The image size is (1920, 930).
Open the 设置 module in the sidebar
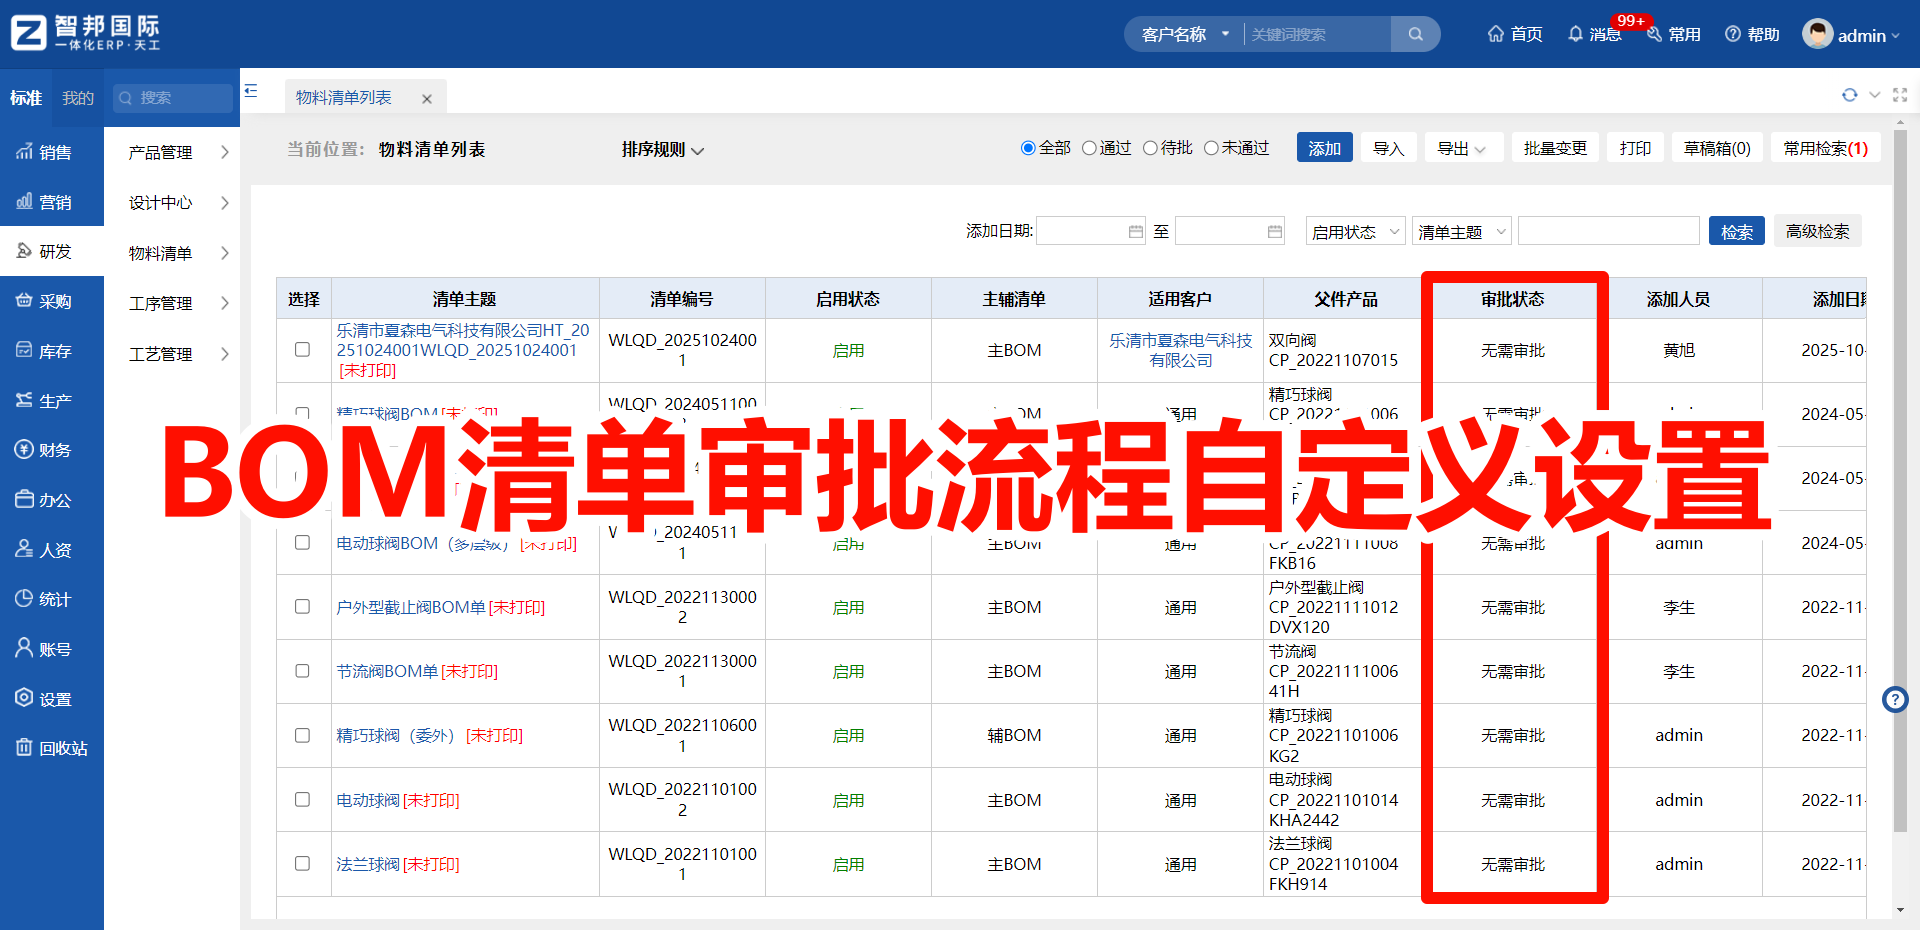(x=52, y=698)
